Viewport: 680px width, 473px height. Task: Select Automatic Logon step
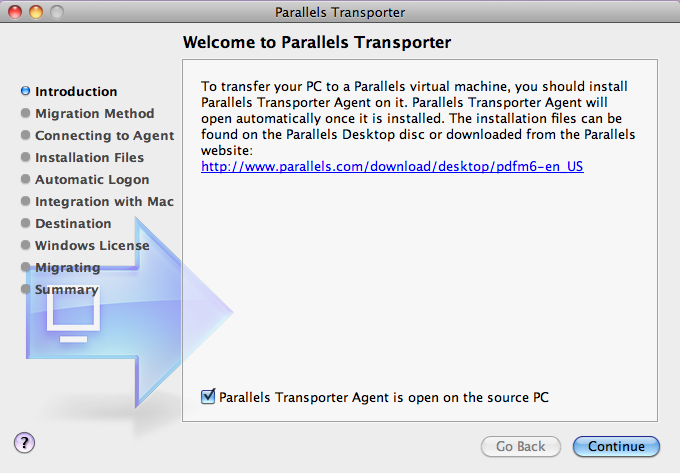tap(92, 179)
